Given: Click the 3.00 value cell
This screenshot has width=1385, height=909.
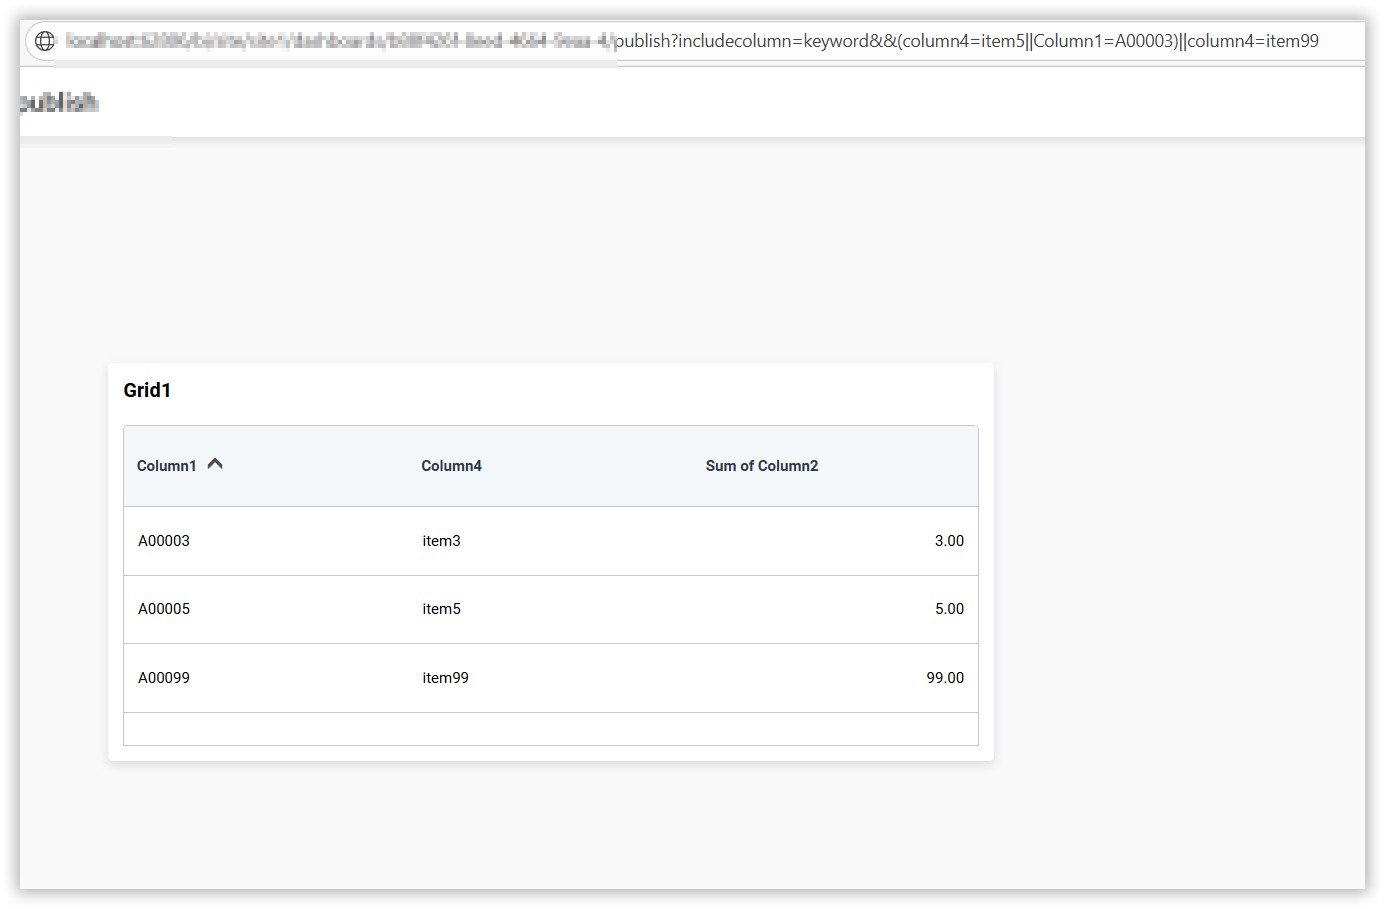Looking at the screenshot, I should tap(948, 541).
